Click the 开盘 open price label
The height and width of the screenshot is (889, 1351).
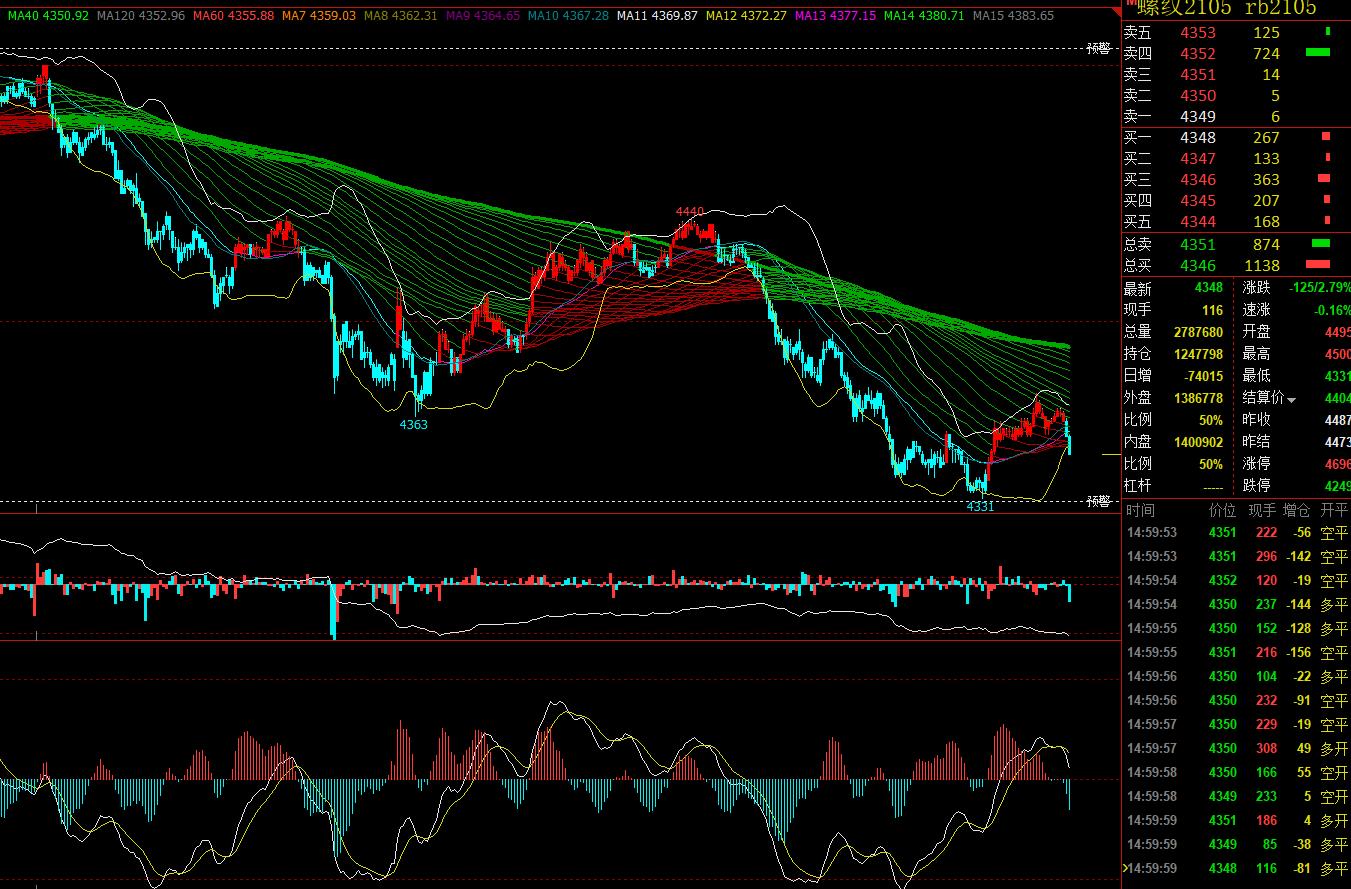1257,332
